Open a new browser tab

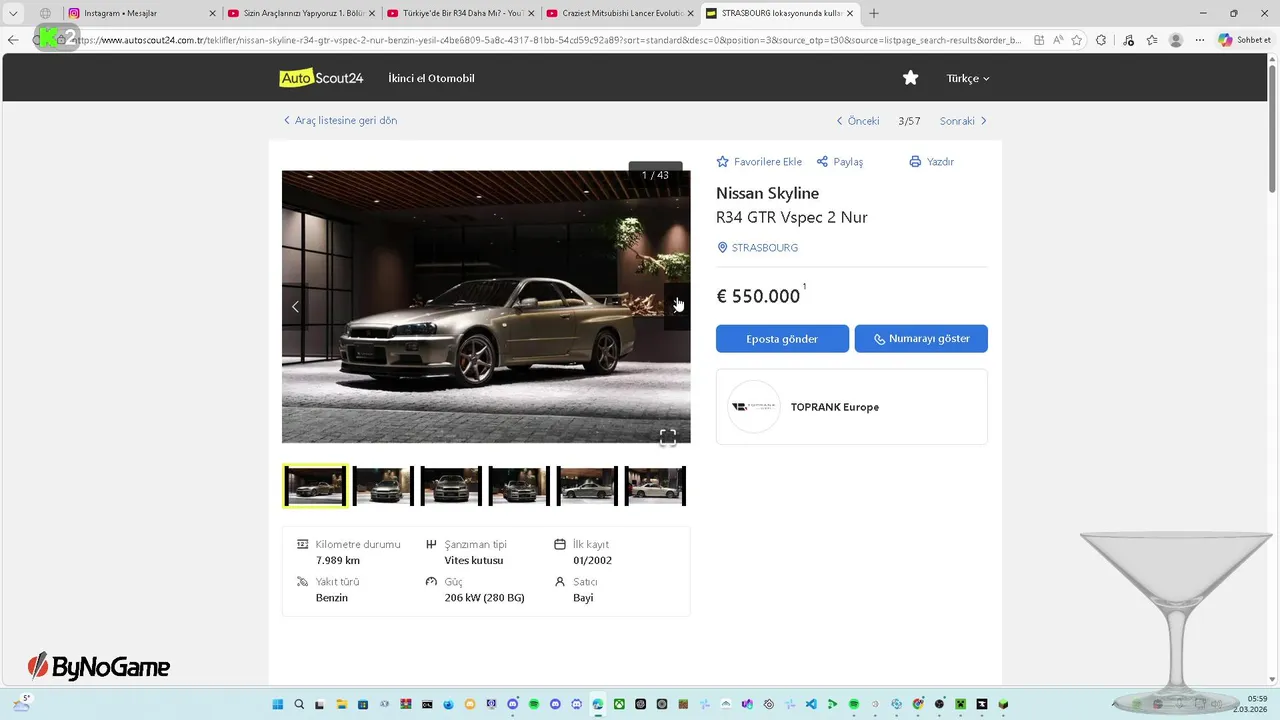(874, 13)
